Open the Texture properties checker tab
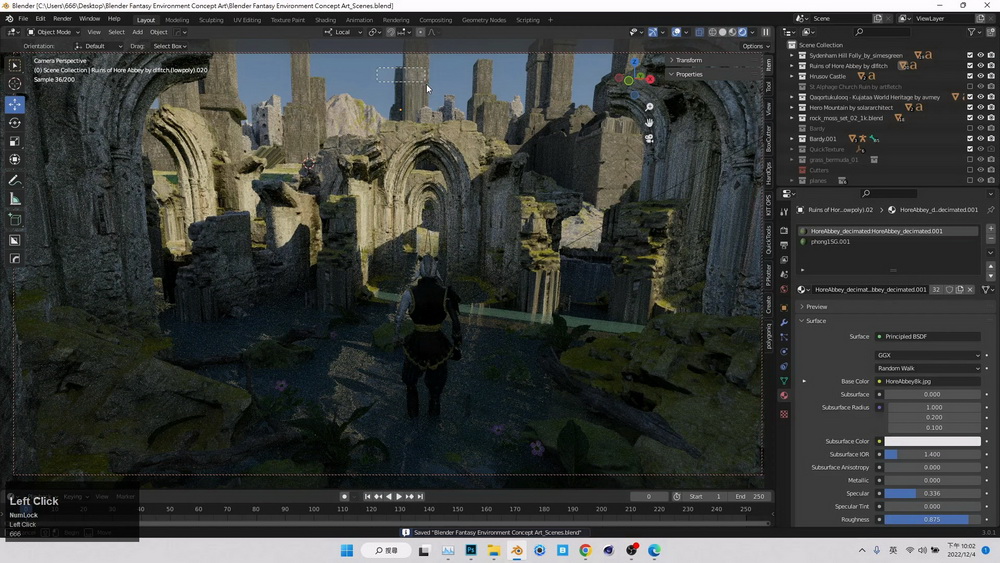 tap(784, 414)
